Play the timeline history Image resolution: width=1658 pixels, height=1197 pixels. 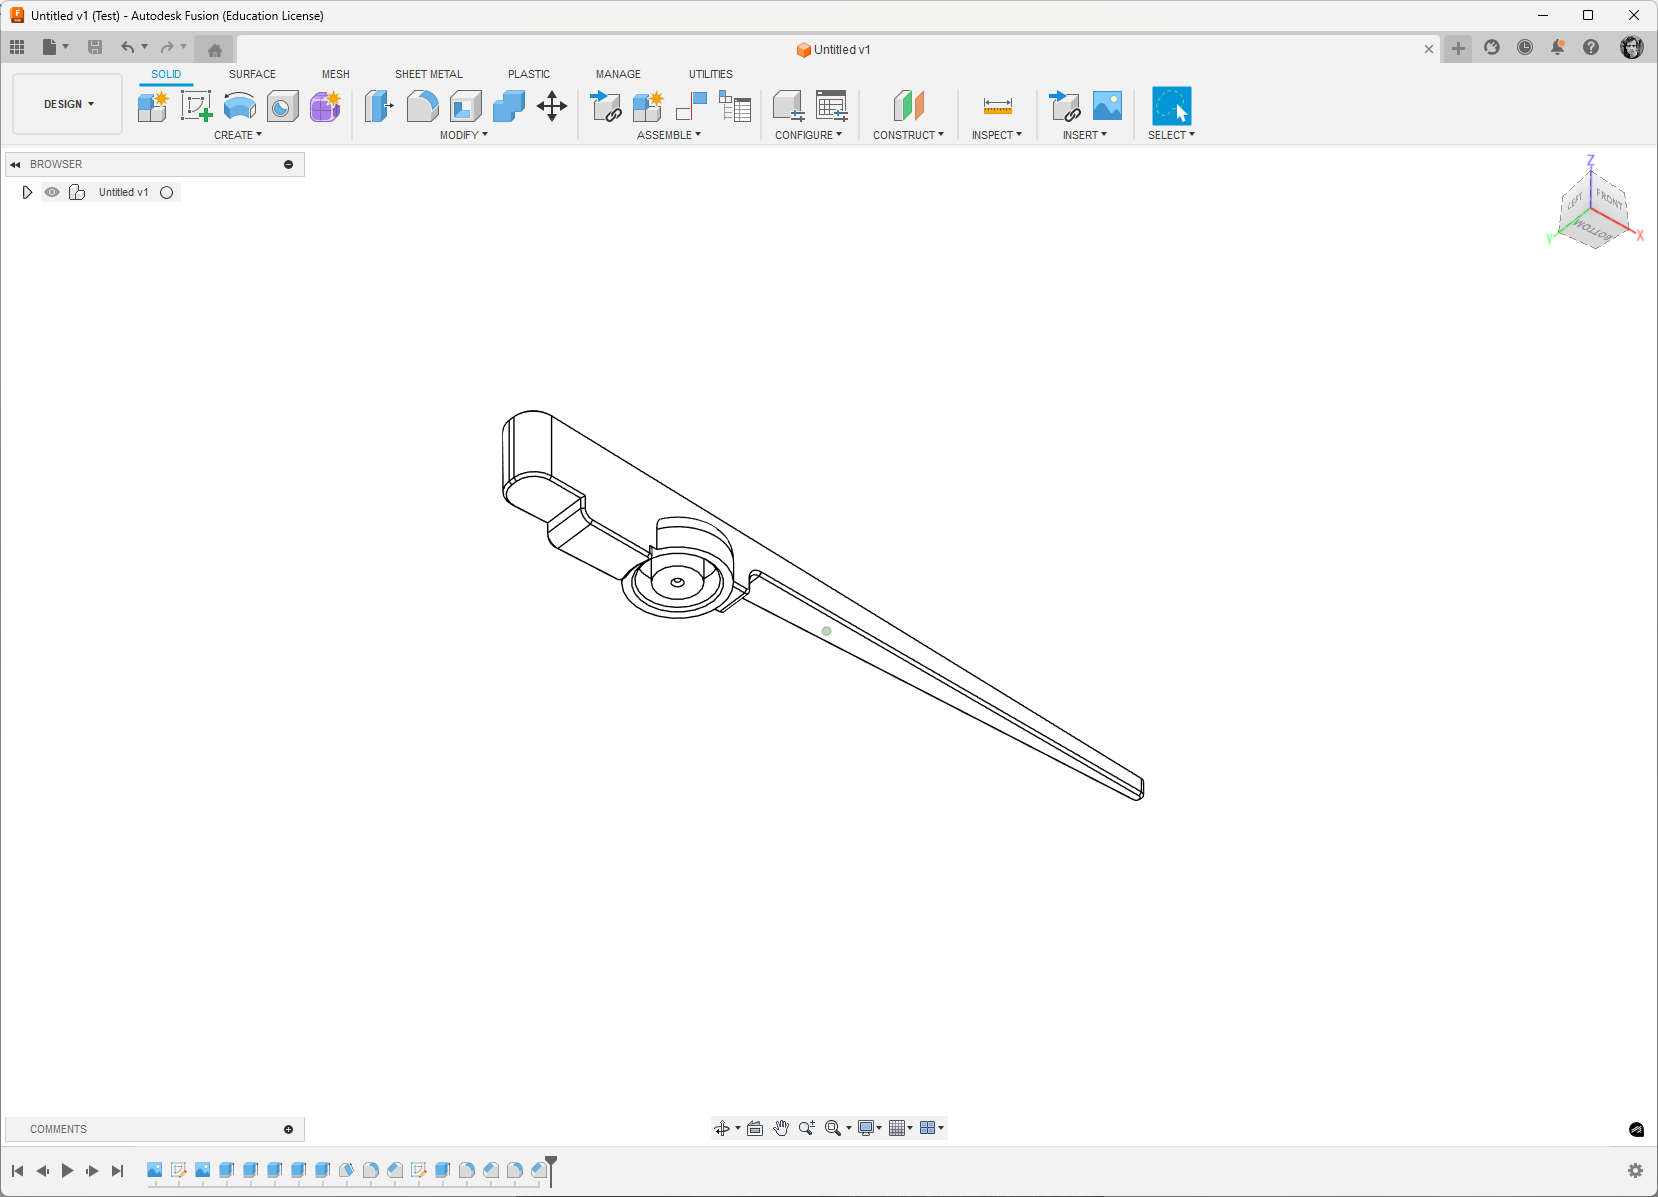pos(67,1170)
